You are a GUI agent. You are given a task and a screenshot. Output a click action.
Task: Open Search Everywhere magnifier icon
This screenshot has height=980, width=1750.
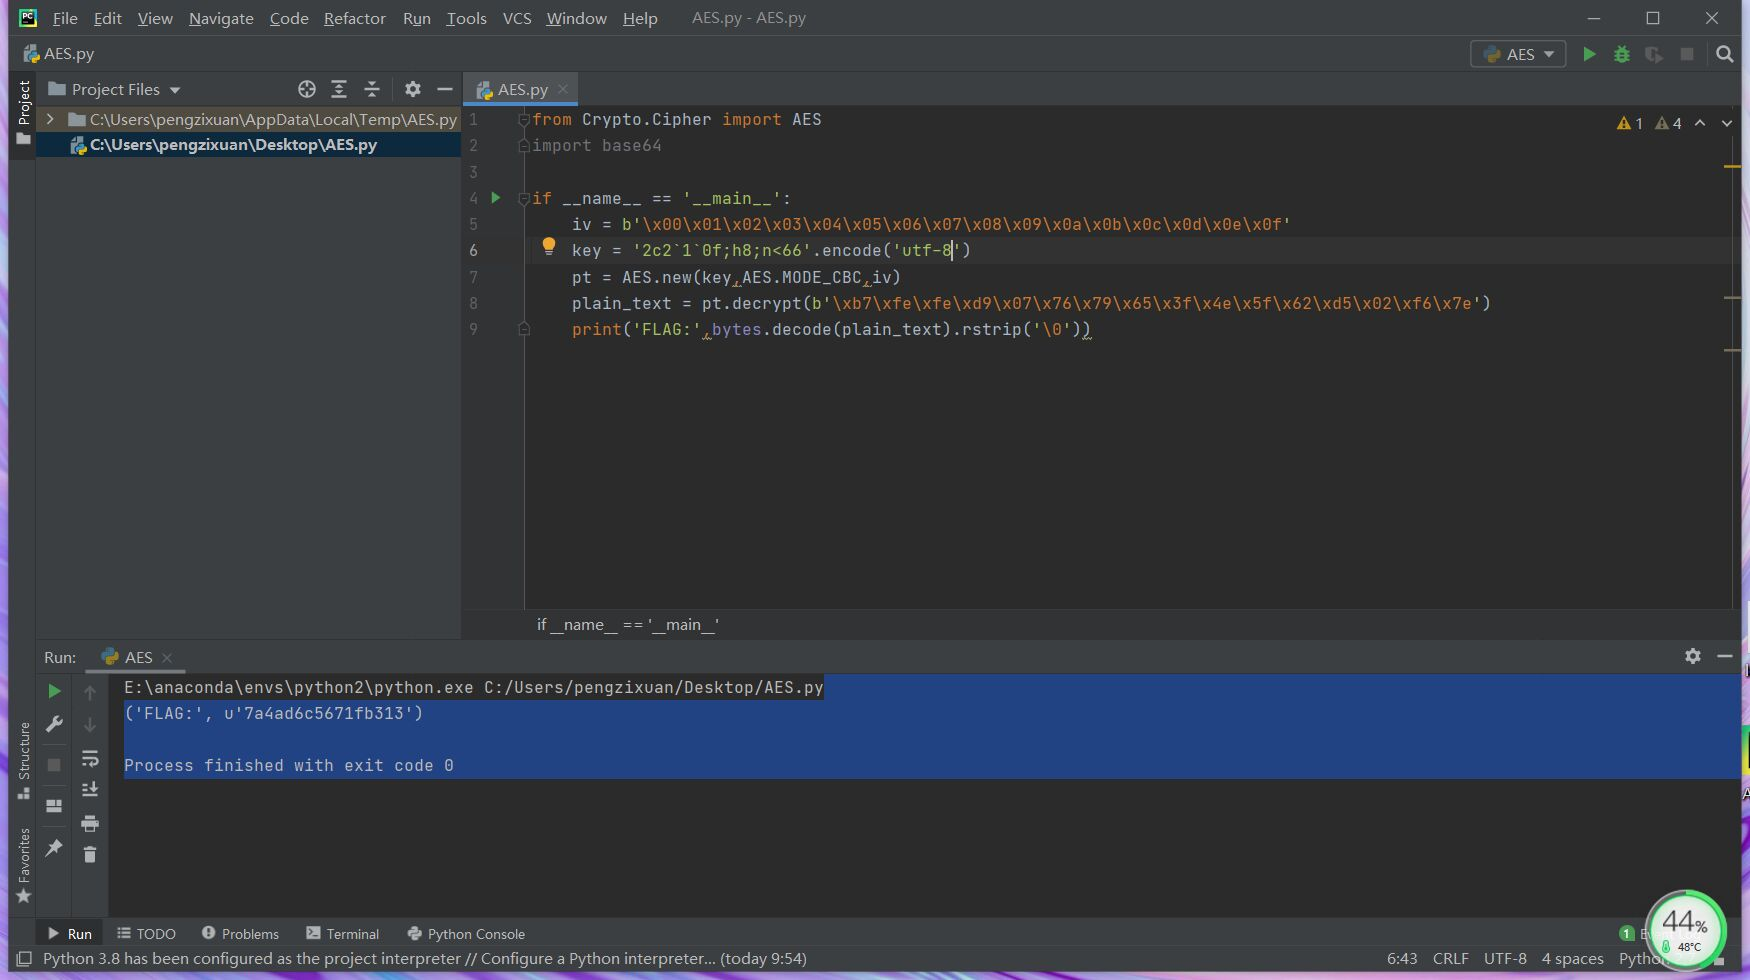pyautogui.click(x=1724, y=54)
